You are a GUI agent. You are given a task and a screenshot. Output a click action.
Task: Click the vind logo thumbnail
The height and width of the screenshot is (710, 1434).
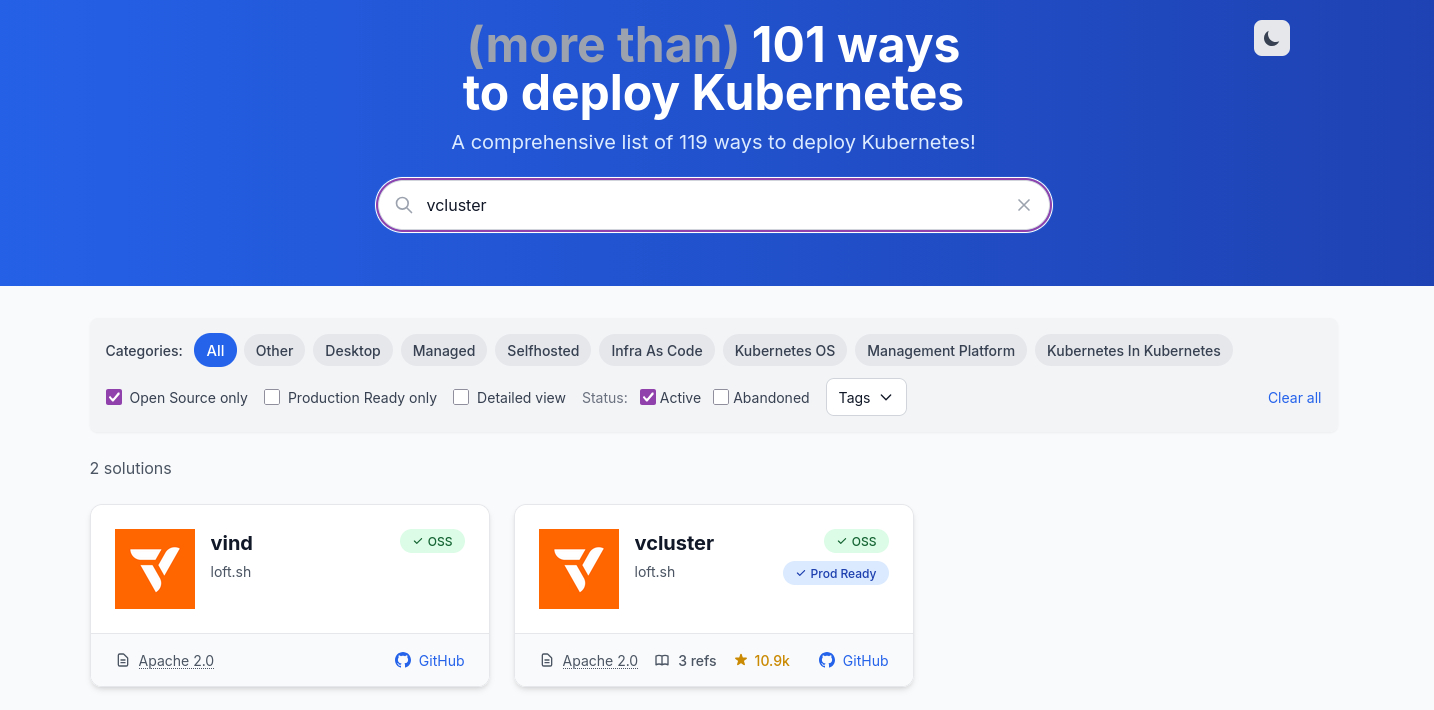[x=155, y=569]
